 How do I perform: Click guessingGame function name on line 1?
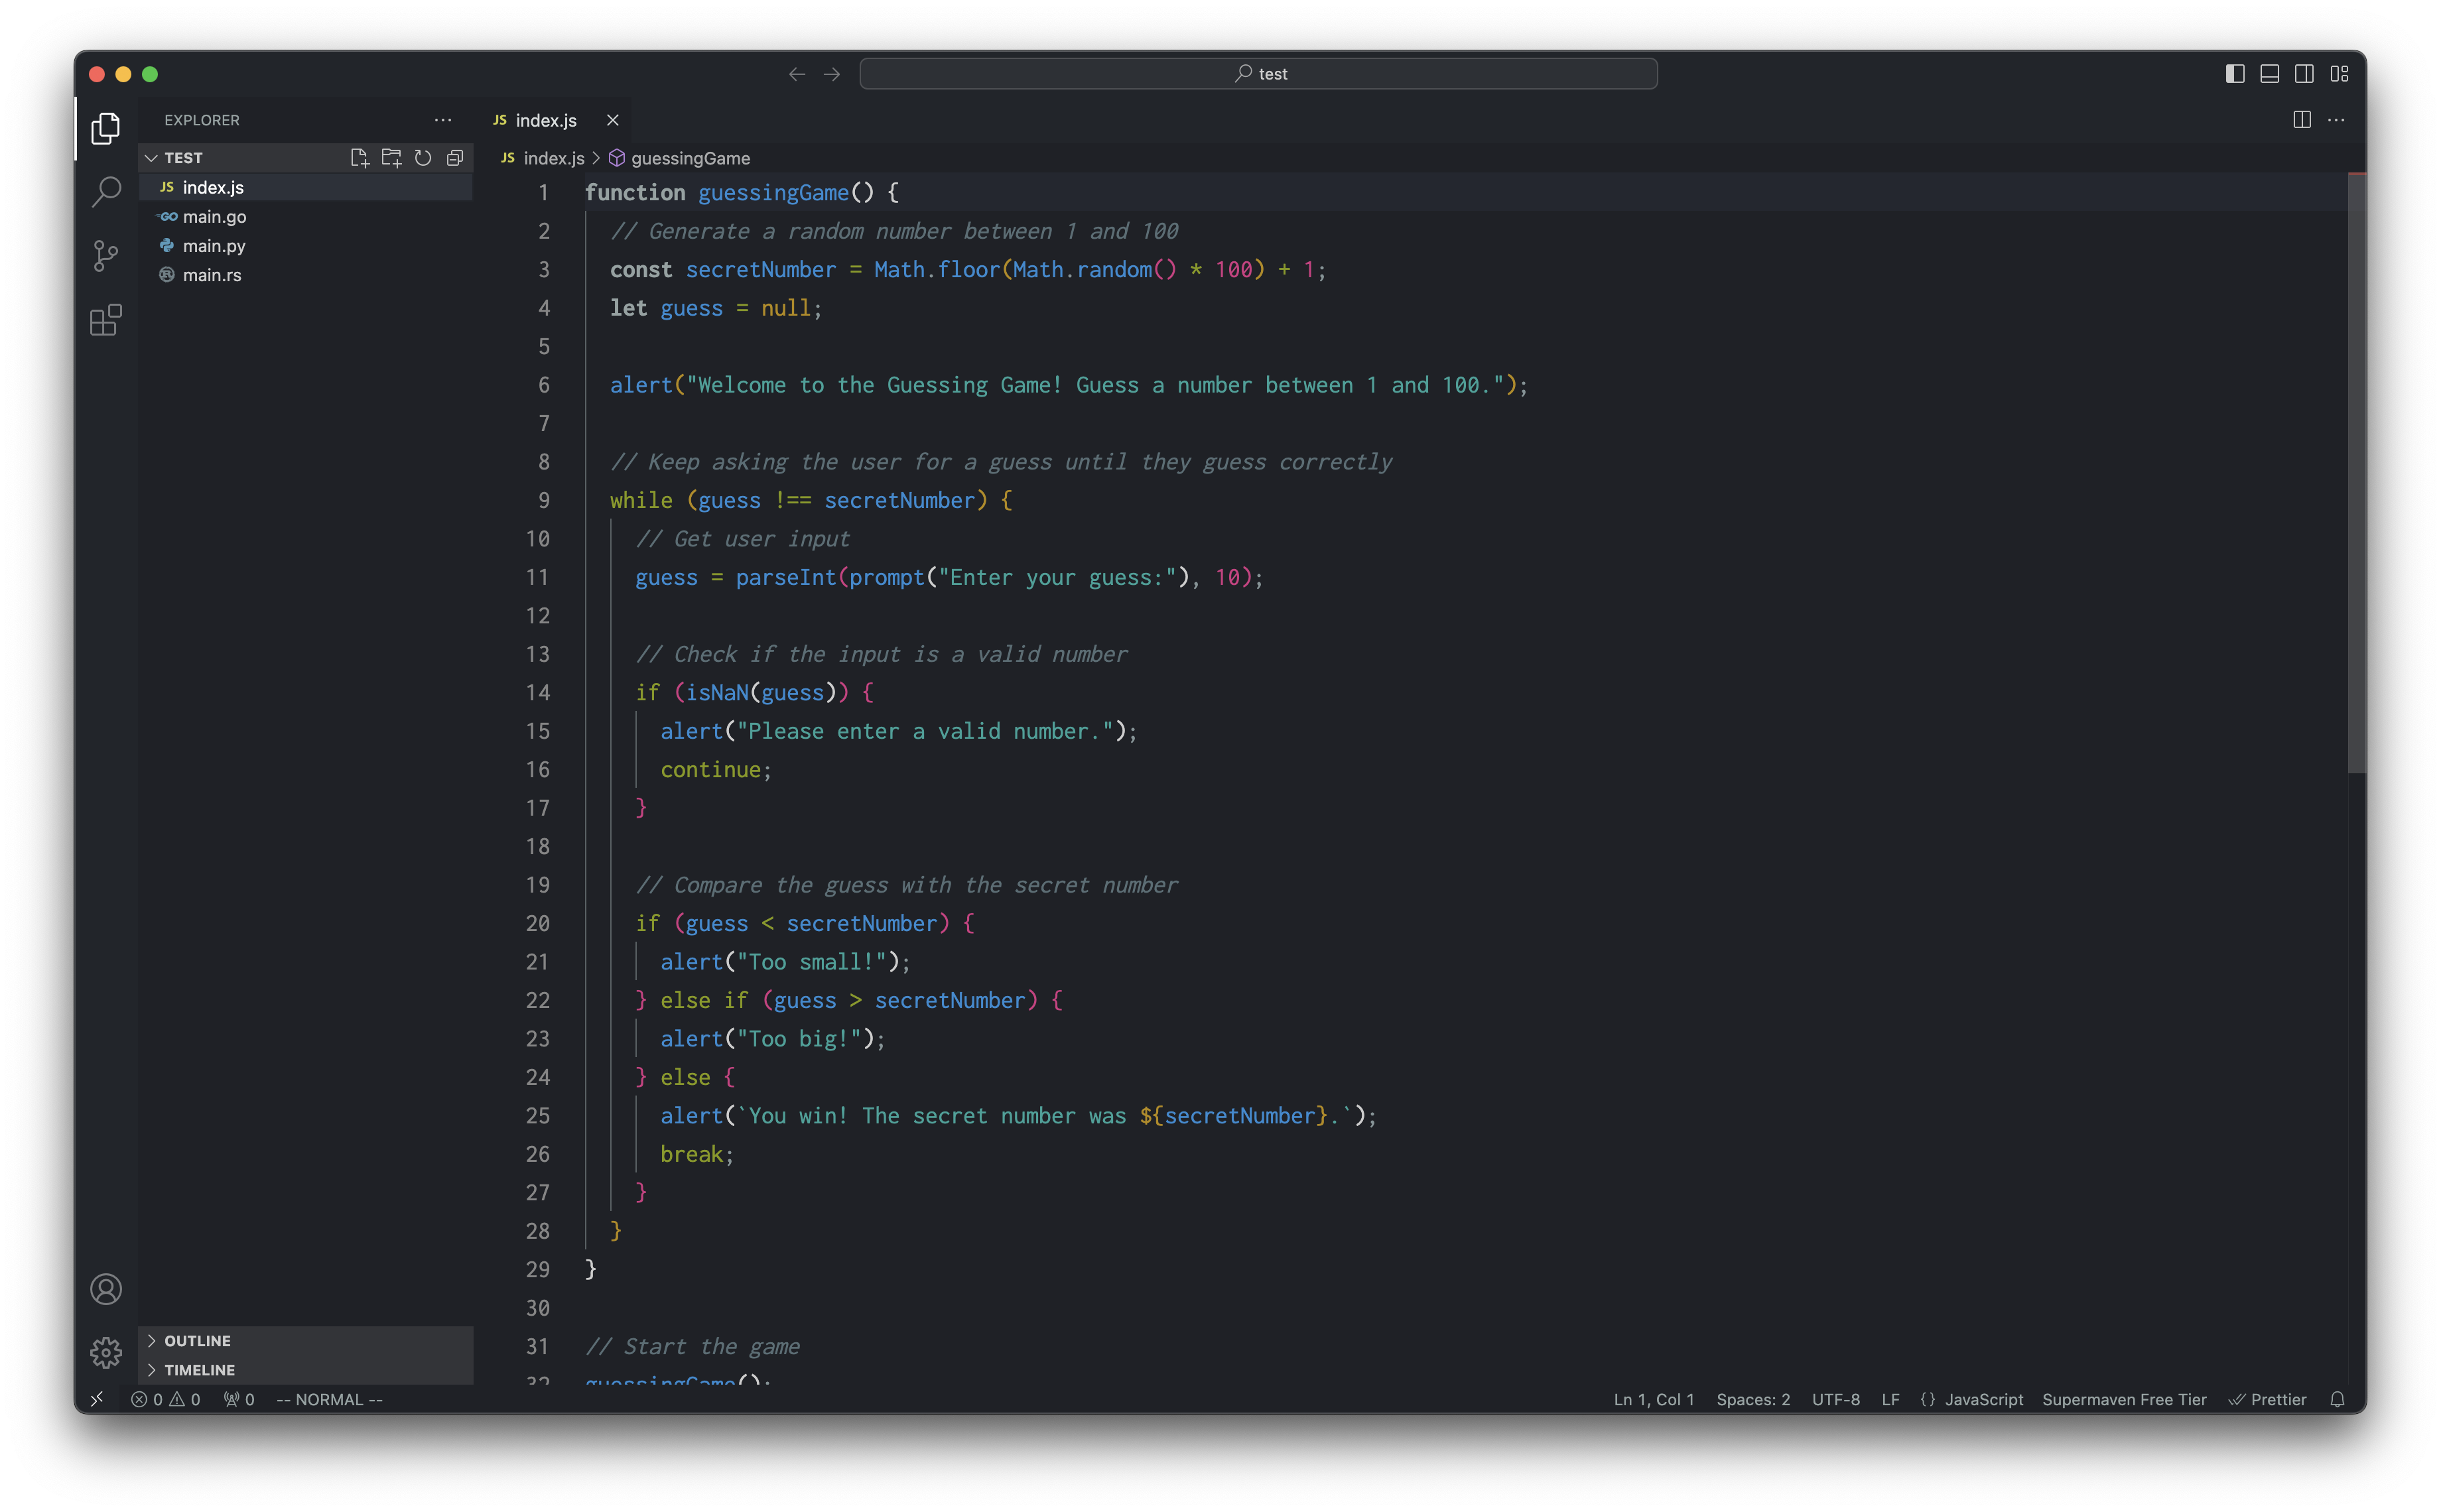pos(772,193)
